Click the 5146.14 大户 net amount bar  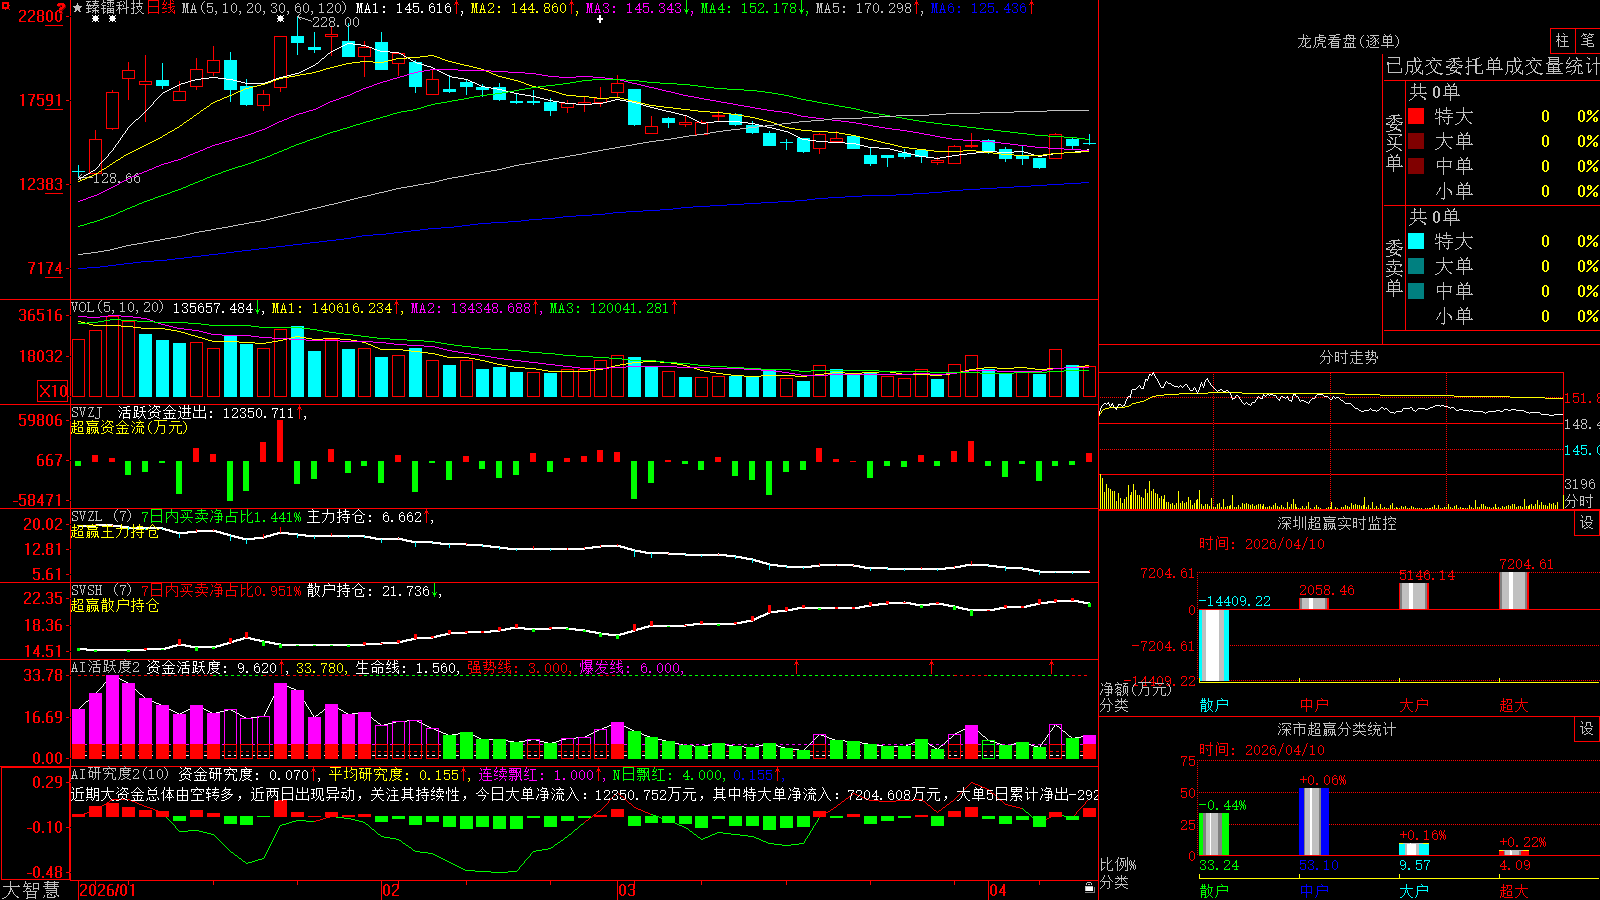pos(1414,596)
